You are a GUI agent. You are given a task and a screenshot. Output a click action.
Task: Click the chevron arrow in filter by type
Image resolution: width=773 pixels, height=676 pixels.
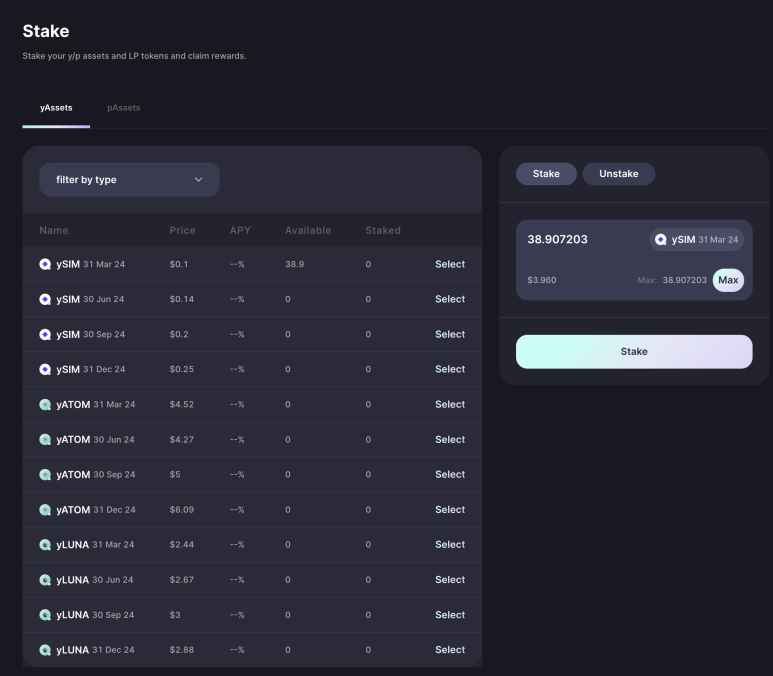[198, 179]
